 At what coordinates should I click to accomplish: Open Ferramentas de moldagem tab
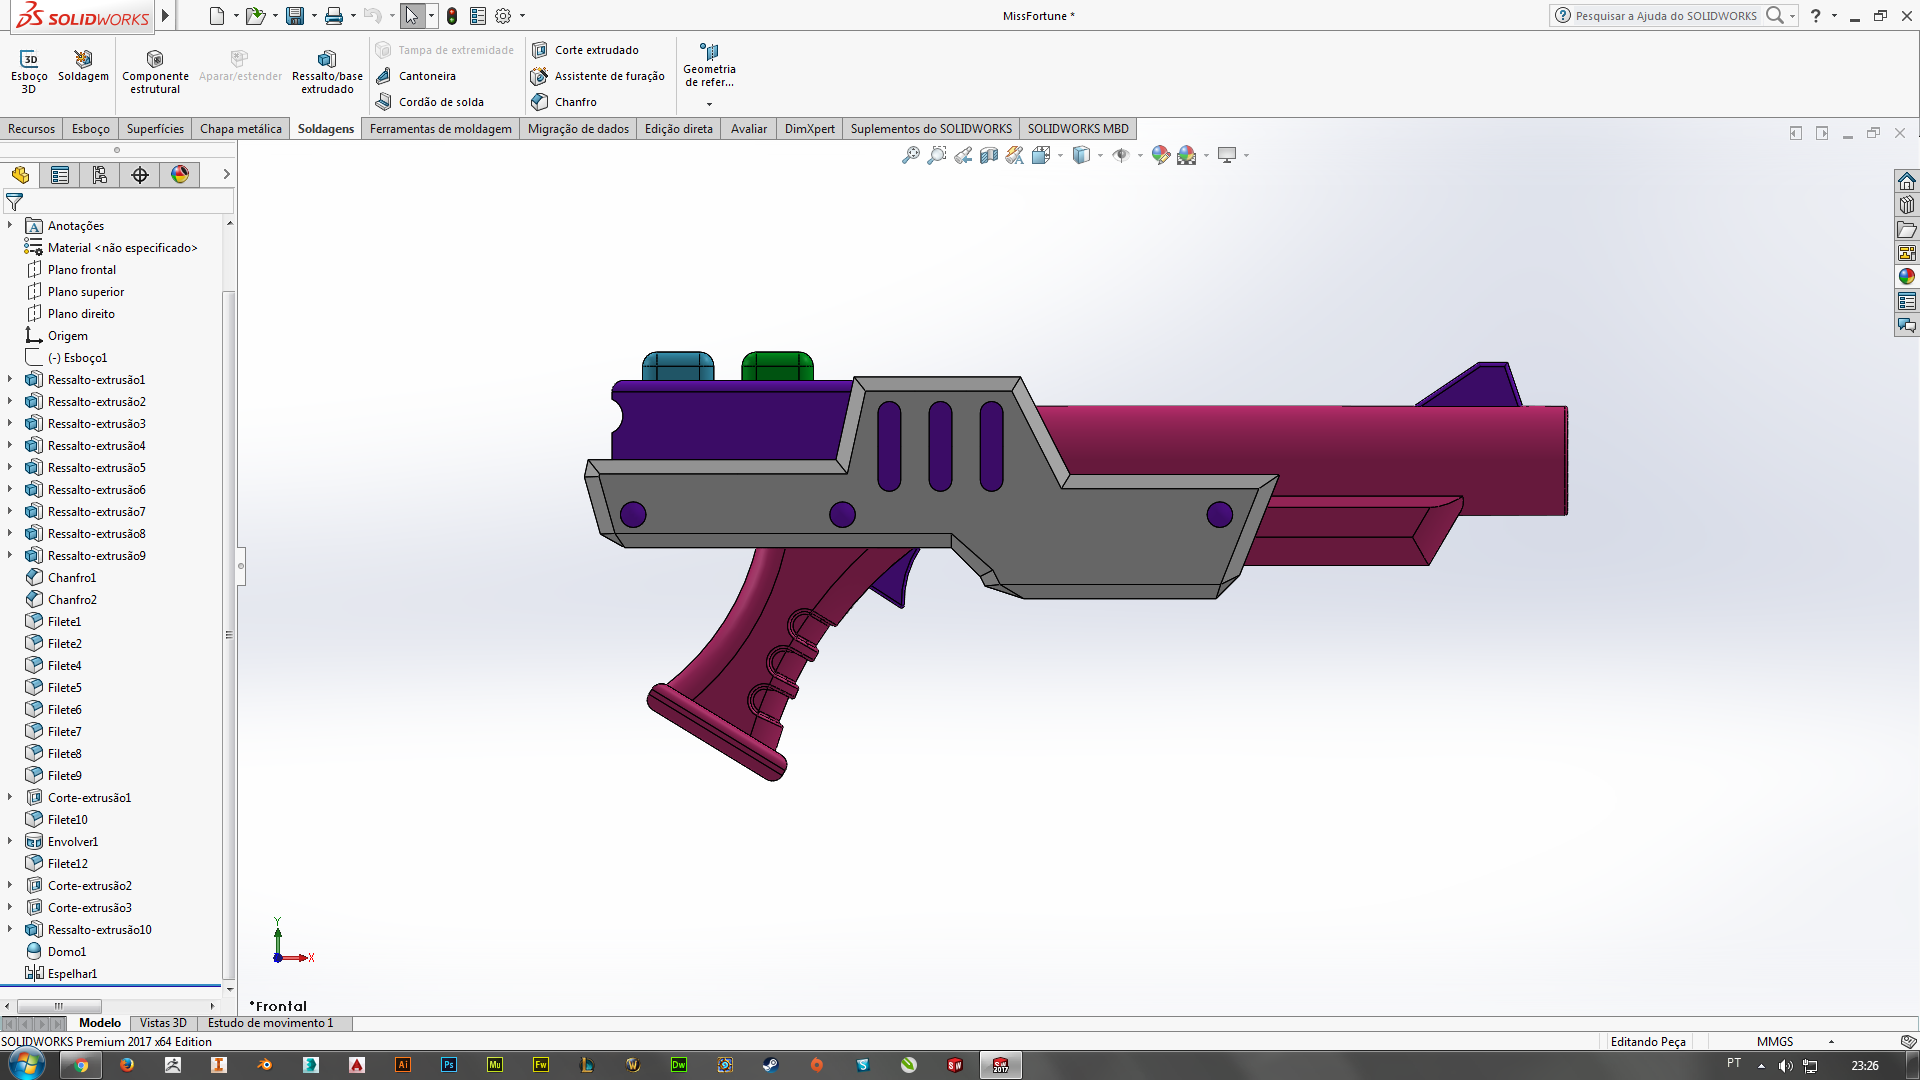(441, 129)
